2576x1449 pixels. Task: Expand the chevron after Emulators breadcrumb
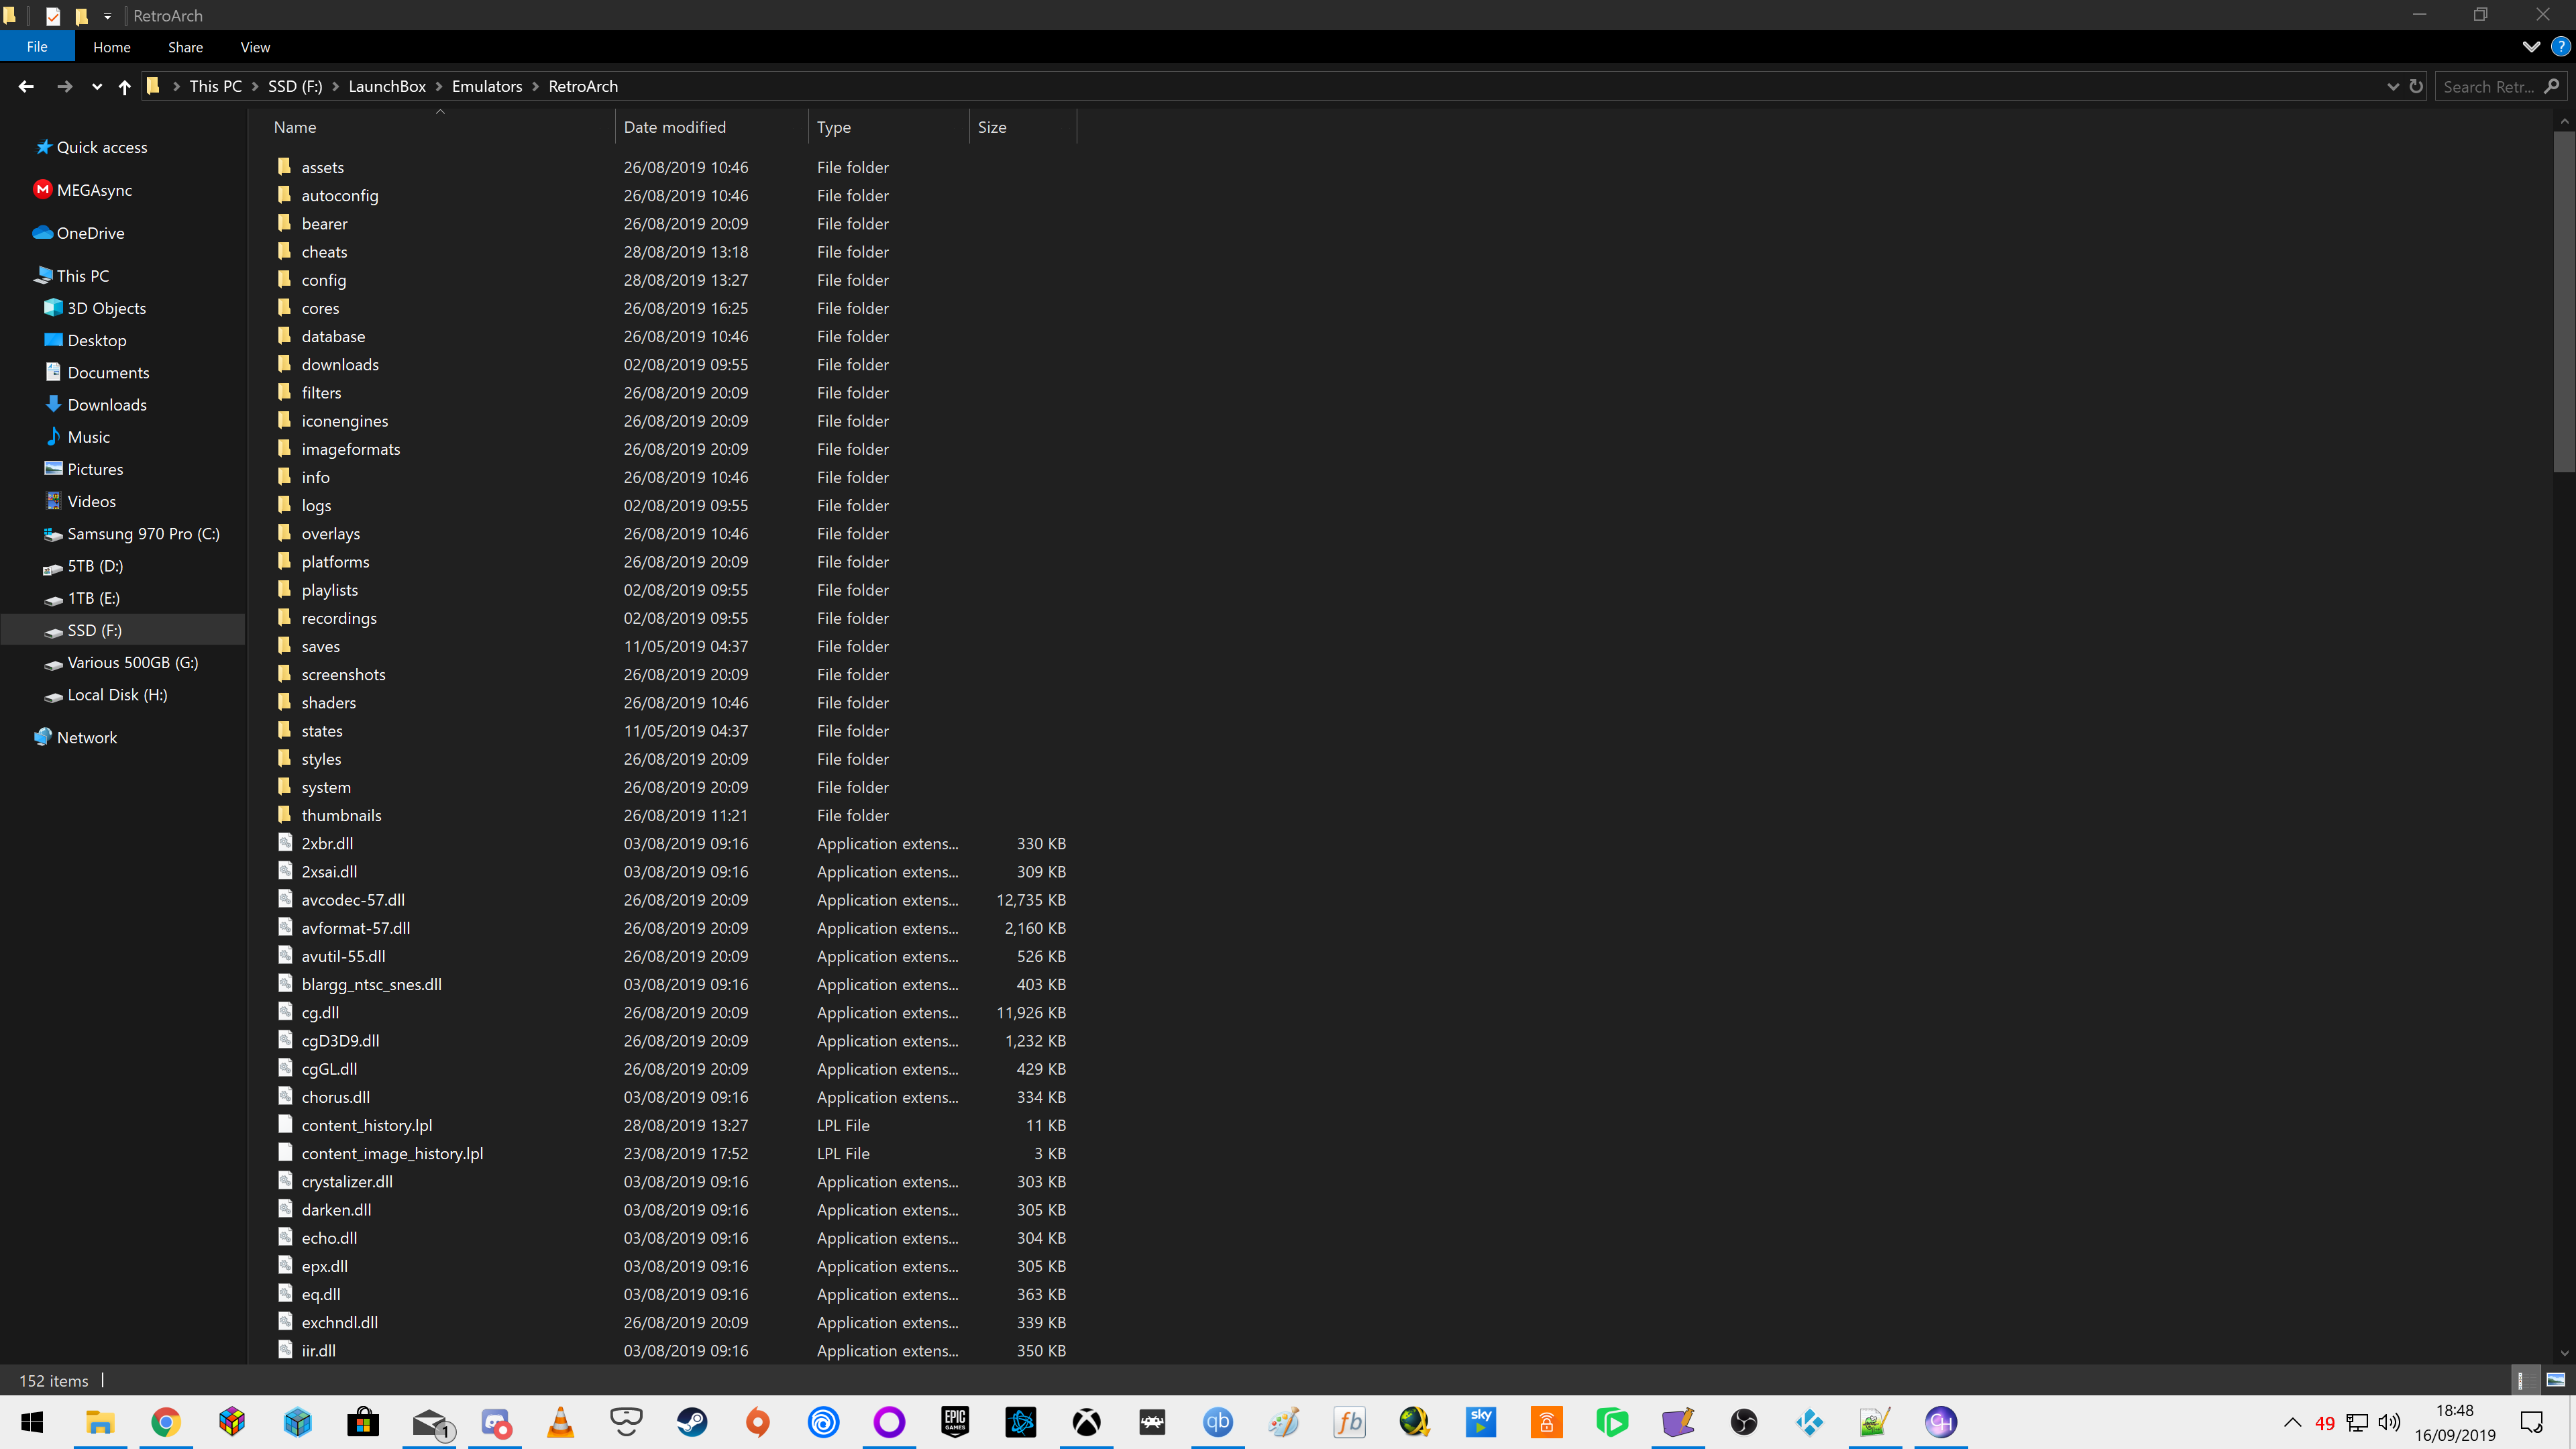point(535,86)
